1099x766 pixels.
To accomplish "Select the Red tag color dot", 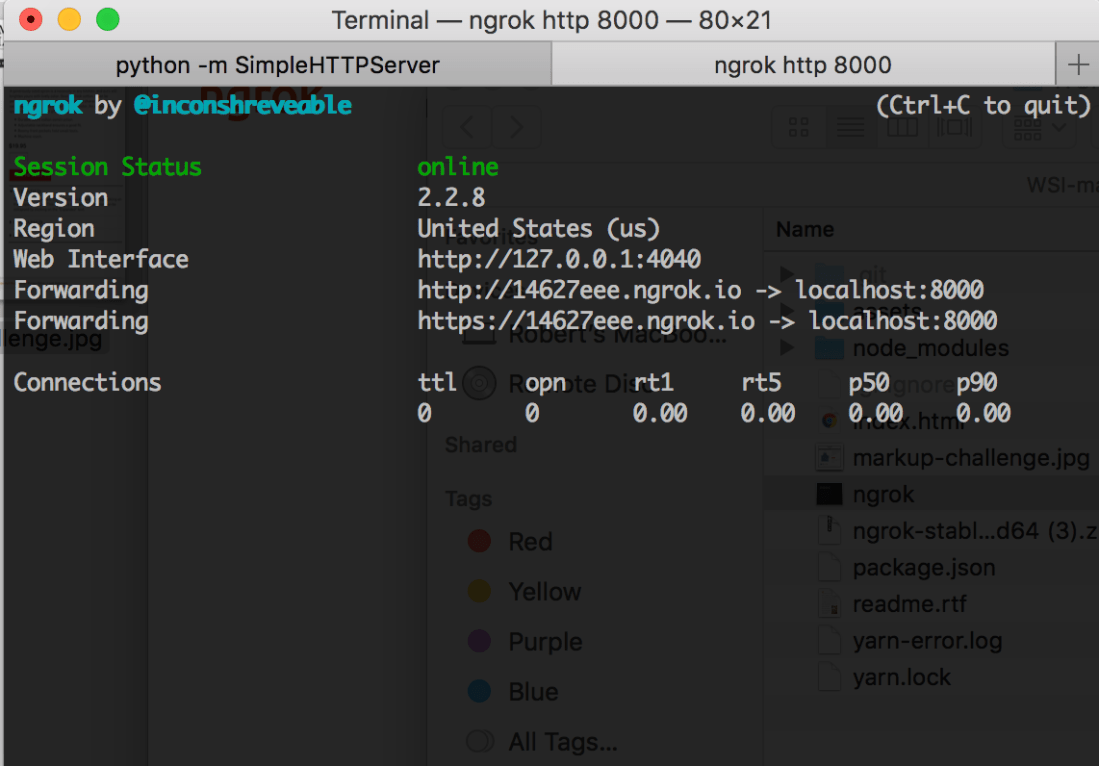I will click(x=480, y=541).
